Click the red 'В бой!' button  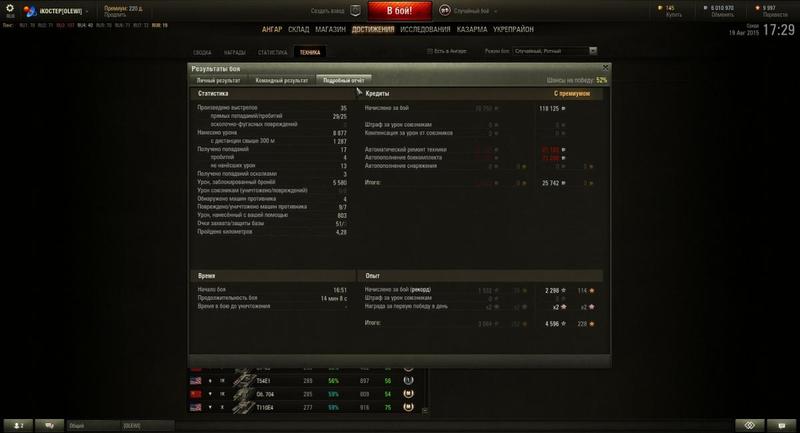[x=399, y=11]
